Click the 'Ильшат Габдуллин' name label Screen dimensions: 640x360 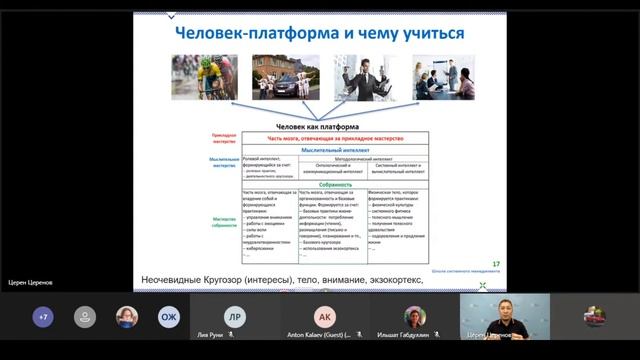[403, 335]
